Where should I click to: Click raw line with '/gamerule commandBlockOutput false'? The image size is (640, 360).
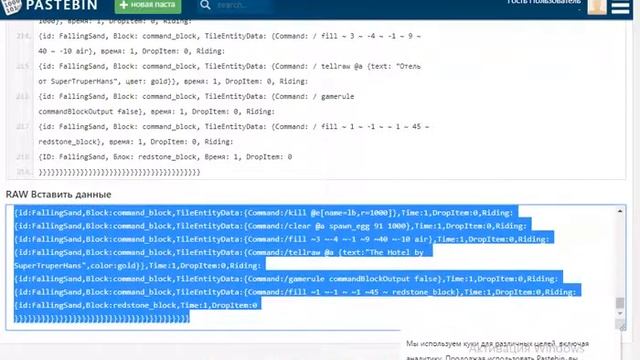click(x=286, y=279)
